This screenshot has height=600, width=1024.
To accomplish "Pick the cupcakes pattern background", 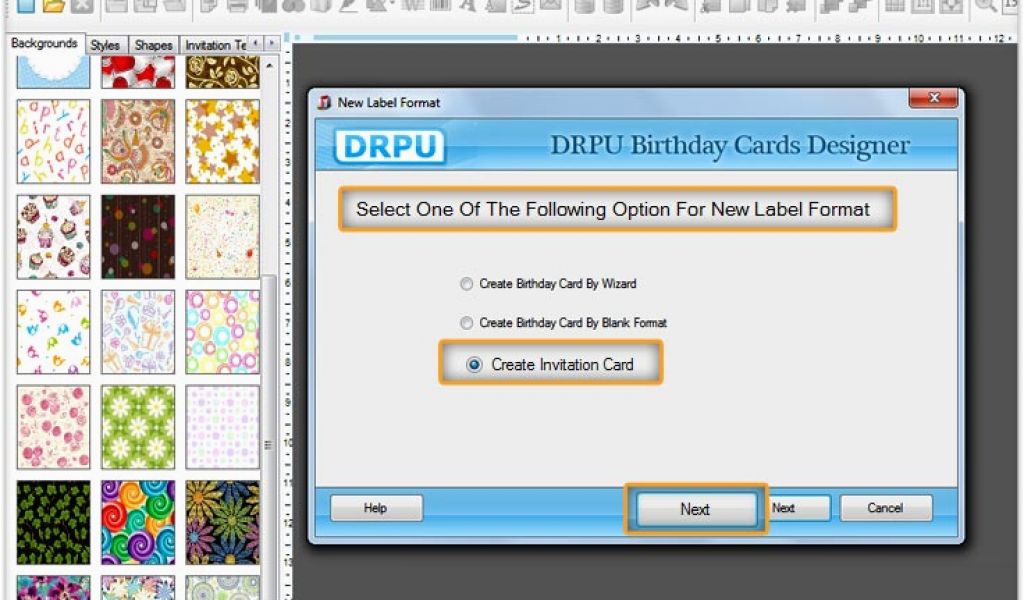I will pyautogui.click(x=54, y=237).
